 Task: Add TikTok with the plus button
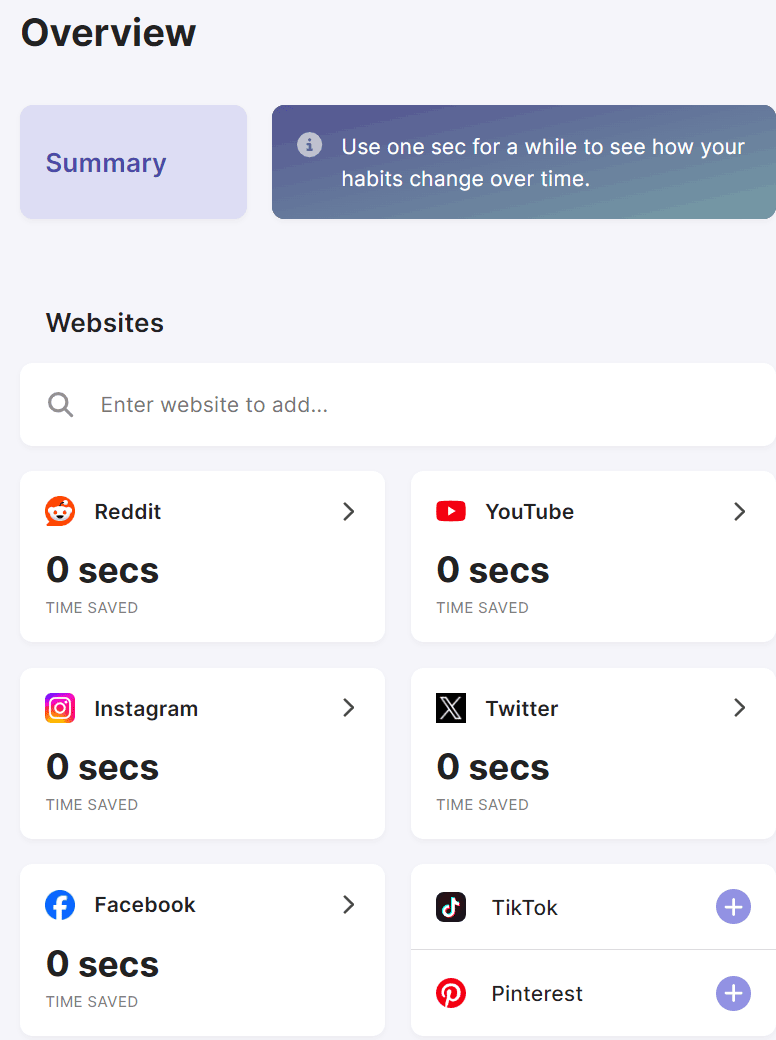[733, 907]
